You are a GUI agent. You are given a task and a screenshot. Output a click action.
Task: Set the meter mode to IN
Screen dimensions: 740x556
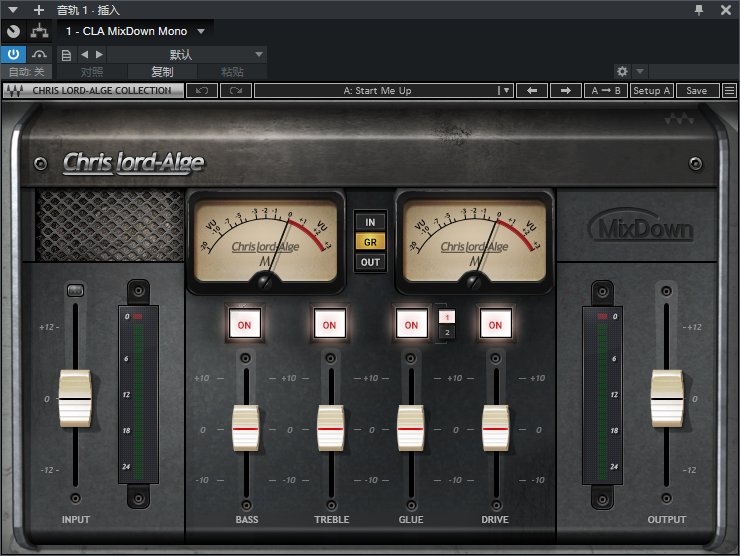click(x=370, y=222)
